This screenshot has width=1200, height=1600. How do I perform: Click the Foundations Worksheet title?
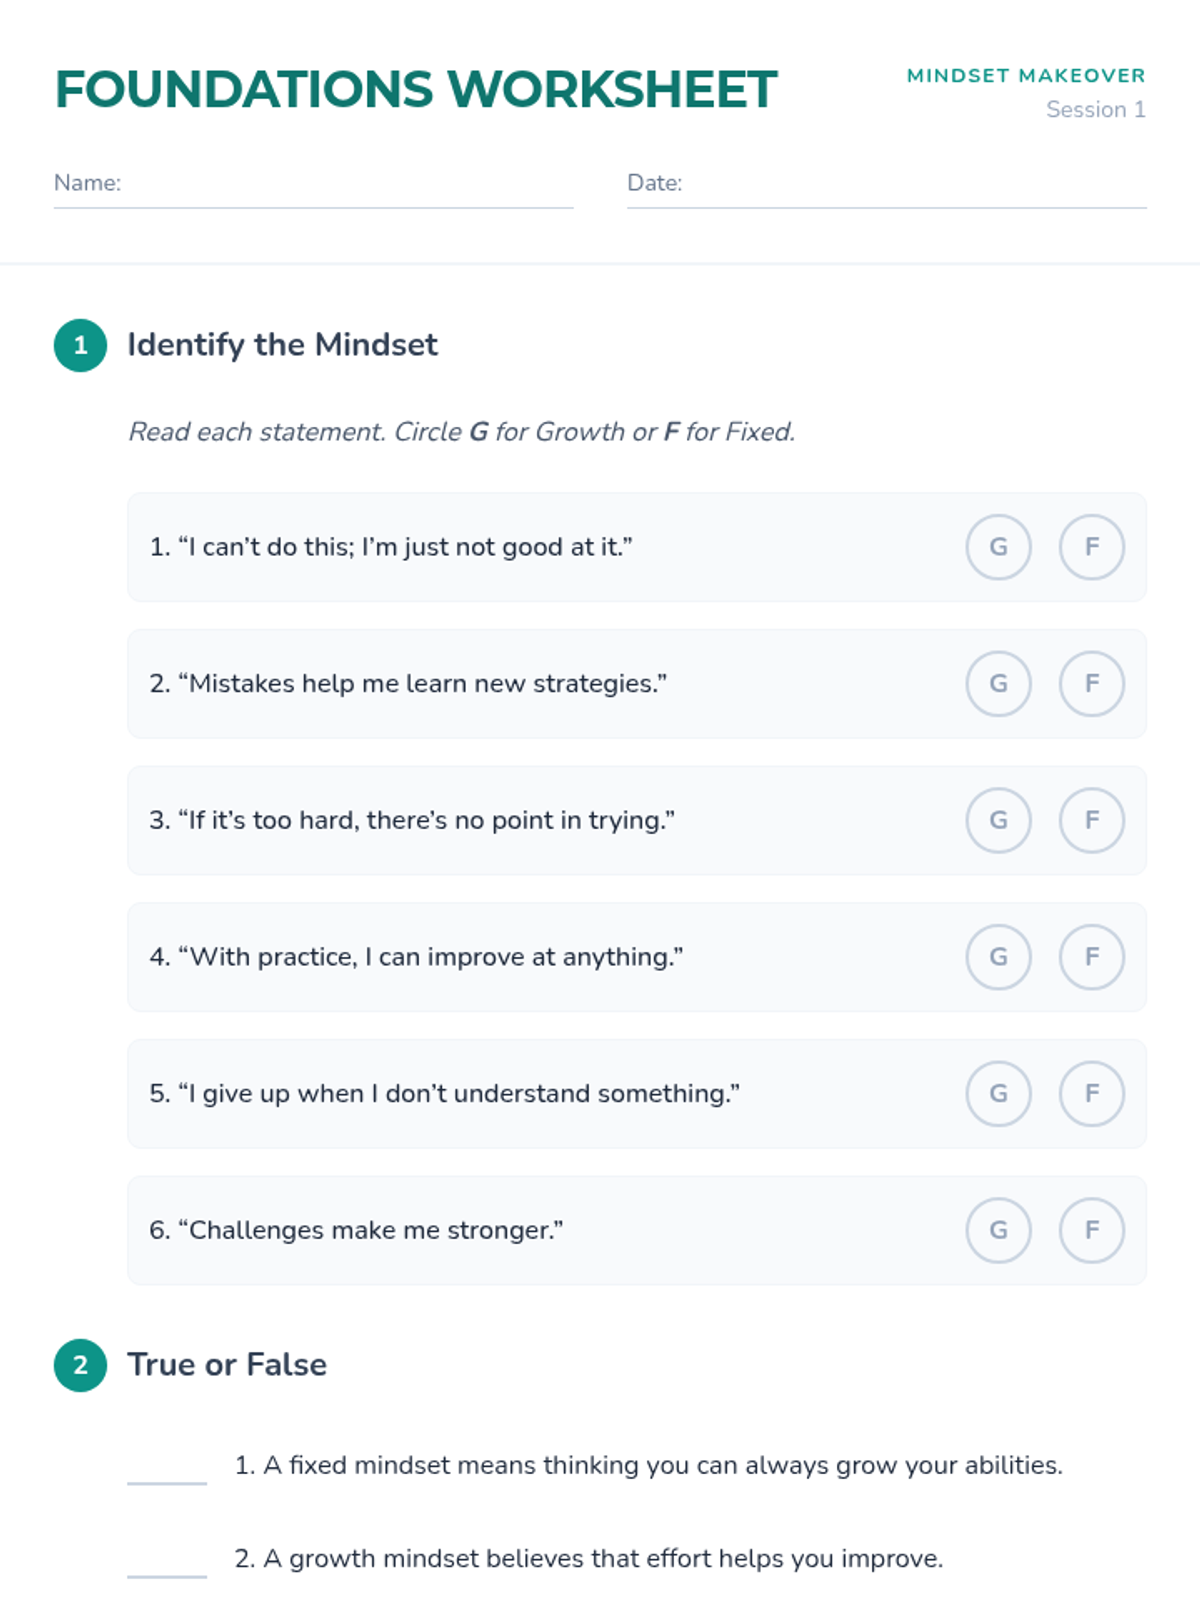coord(416,90)
